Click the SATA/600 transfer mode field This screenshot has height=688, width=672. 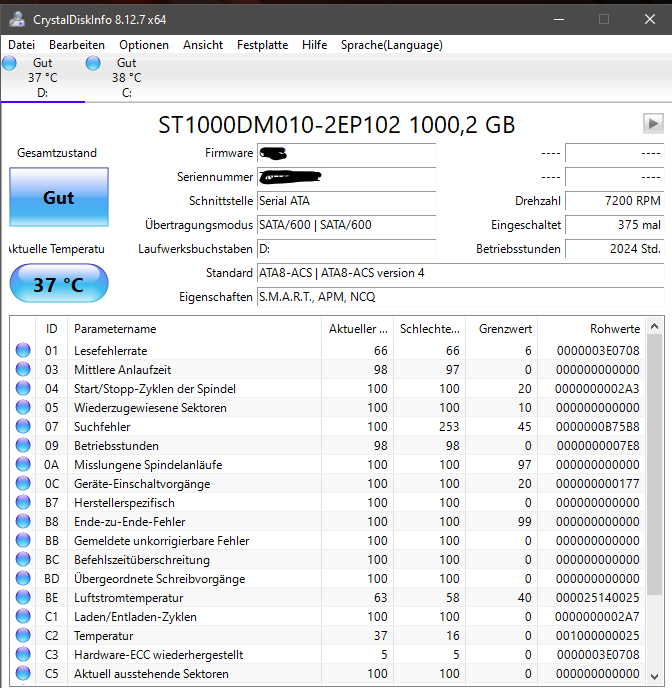tap(347, 225)
